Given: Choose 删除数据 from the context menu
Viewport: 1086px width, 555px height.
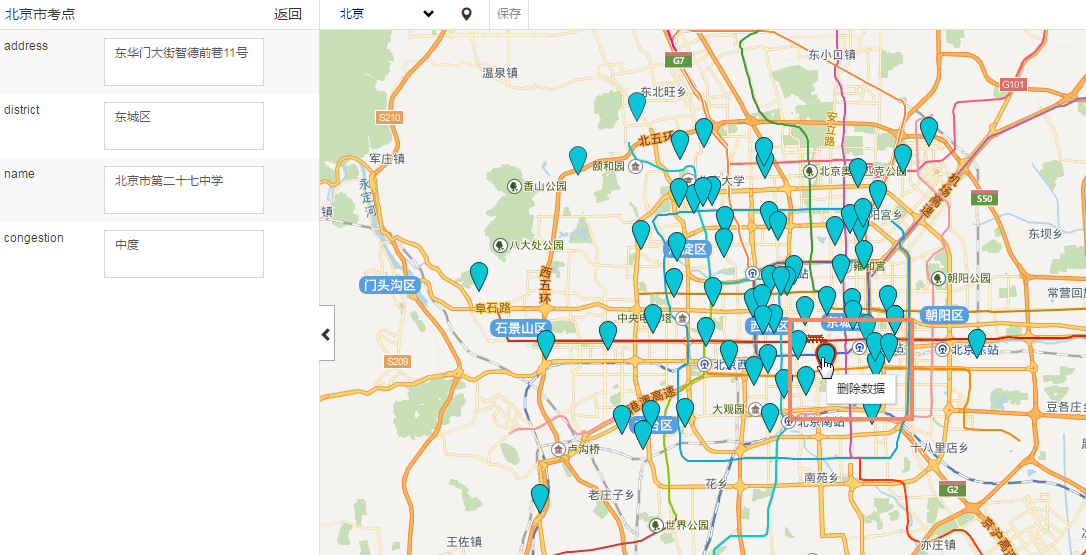Looking at the screenshot, I should [860, 389].
